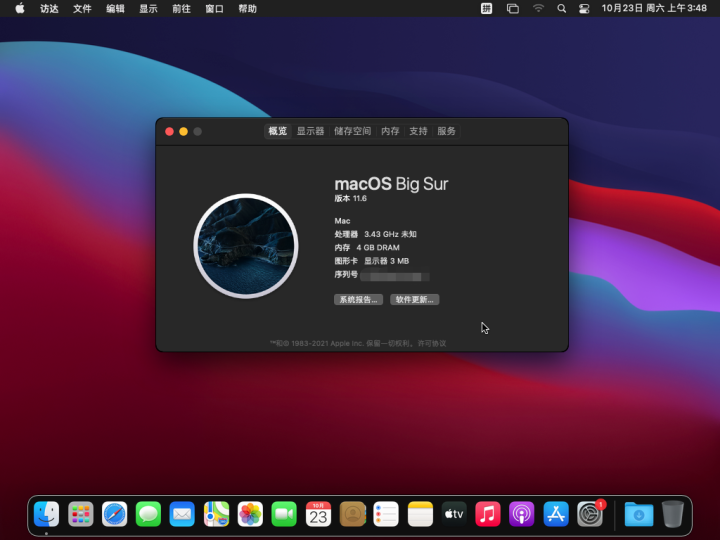The image size is (720, 540).
Task: Open Contacts app in Dock
Action: [352, 514]
